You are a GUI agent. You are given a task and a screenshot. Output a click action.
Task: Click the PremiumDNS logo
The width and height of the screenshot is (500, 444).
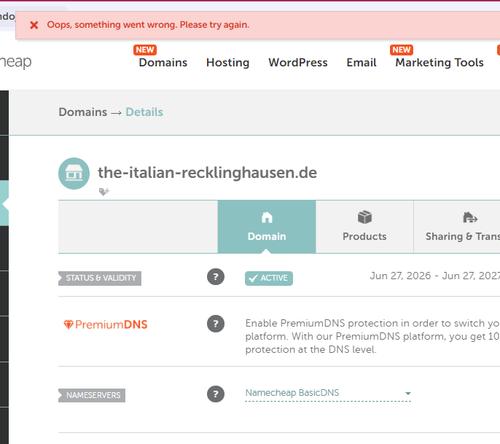point(105,324)
